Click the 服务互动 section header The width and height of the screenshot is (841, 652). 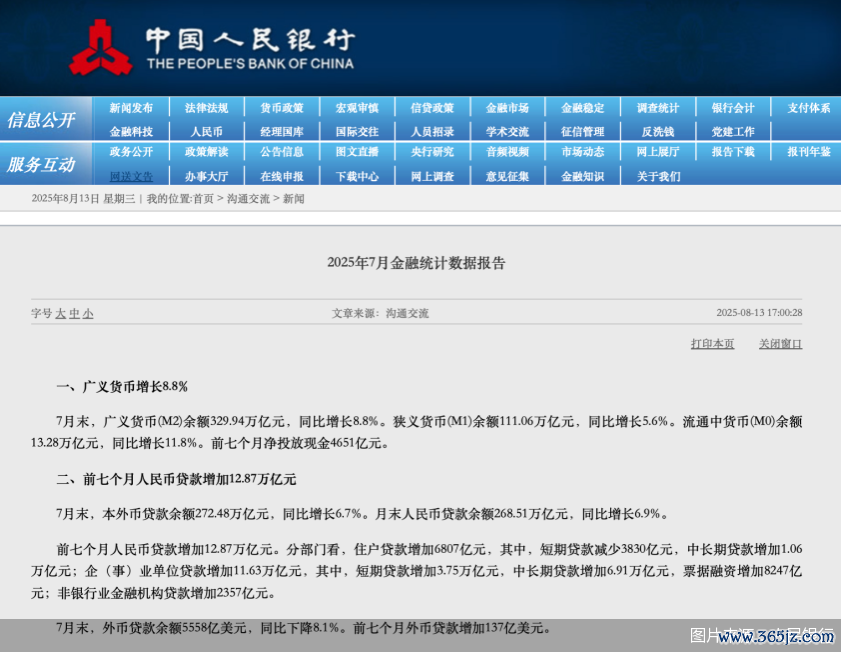pos(41,164)
